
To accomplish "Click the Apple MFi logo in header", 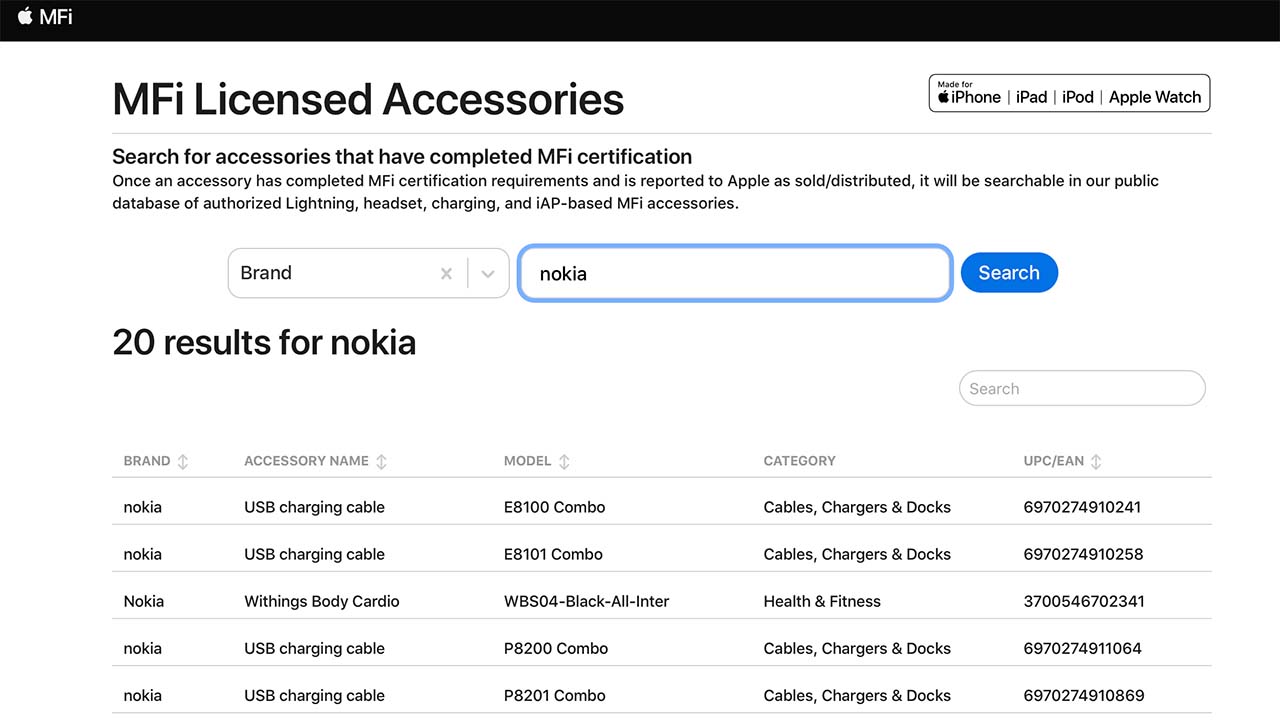I will tap(45, 17).
